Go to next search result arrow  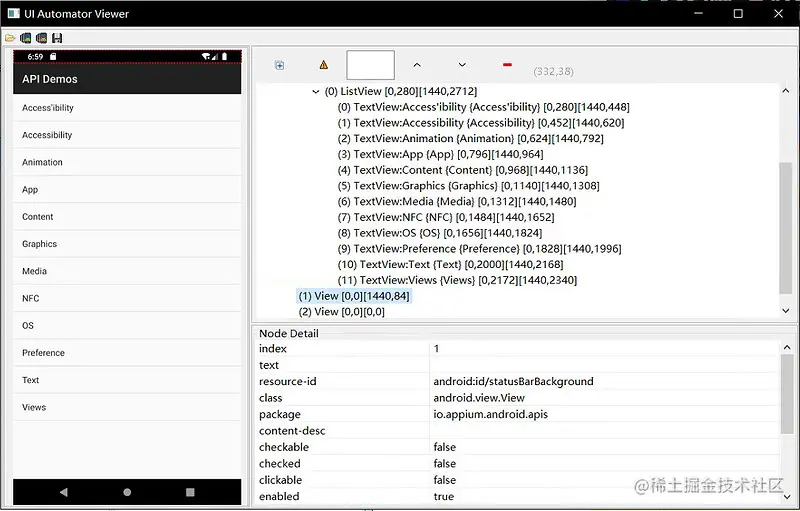[x=462, y=65]
